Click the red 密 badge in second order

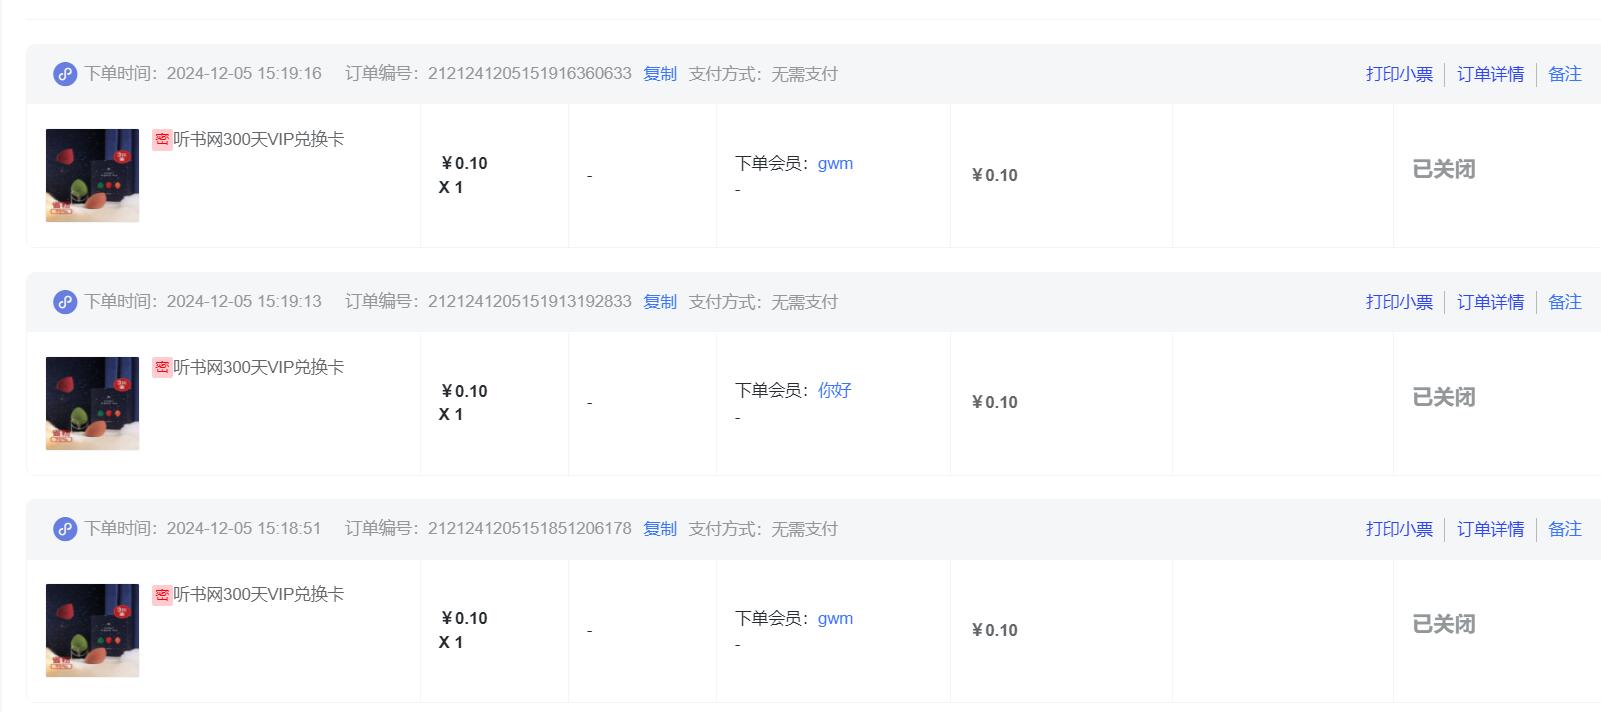pos(162,368)
